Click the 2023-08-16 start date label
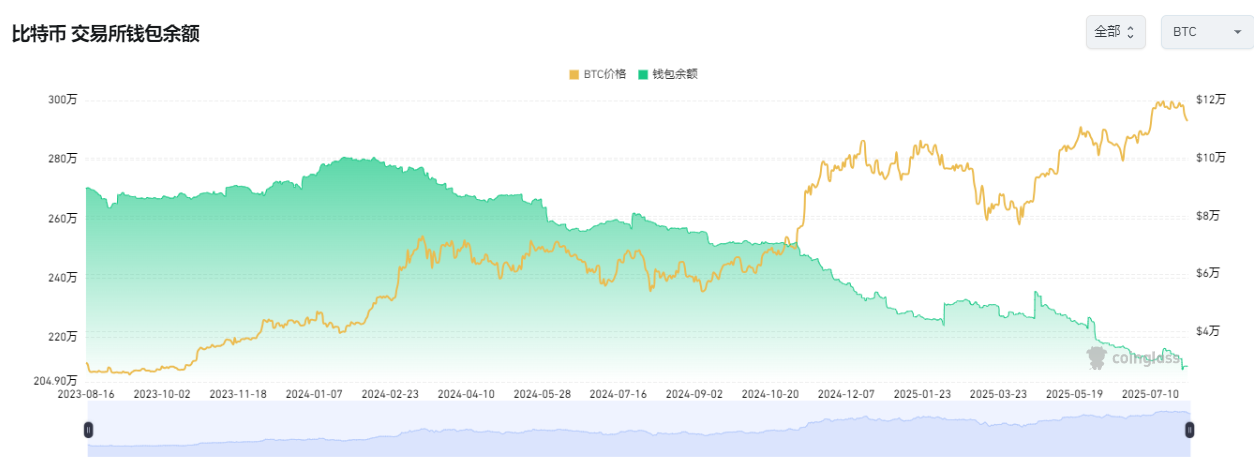 tap(86, 394)
